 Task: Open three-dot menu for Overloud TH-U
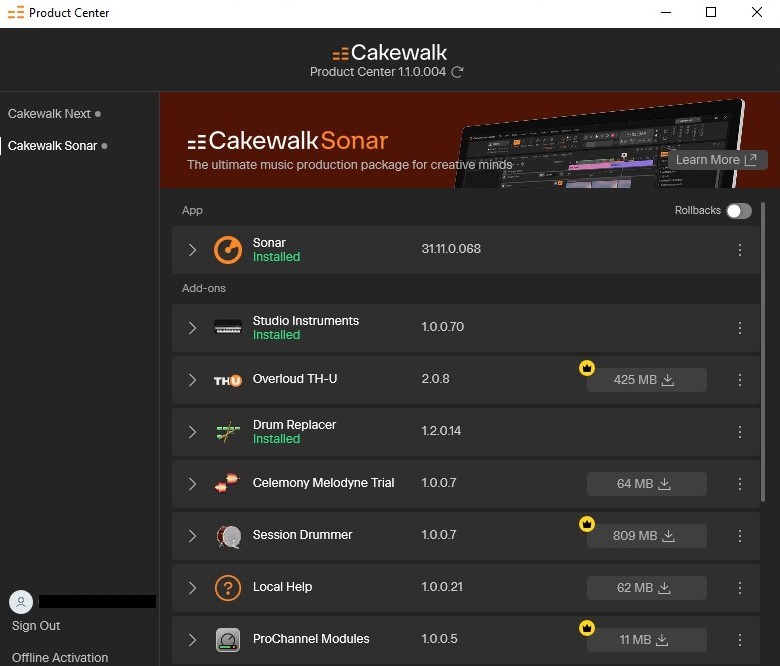[740, 380]
